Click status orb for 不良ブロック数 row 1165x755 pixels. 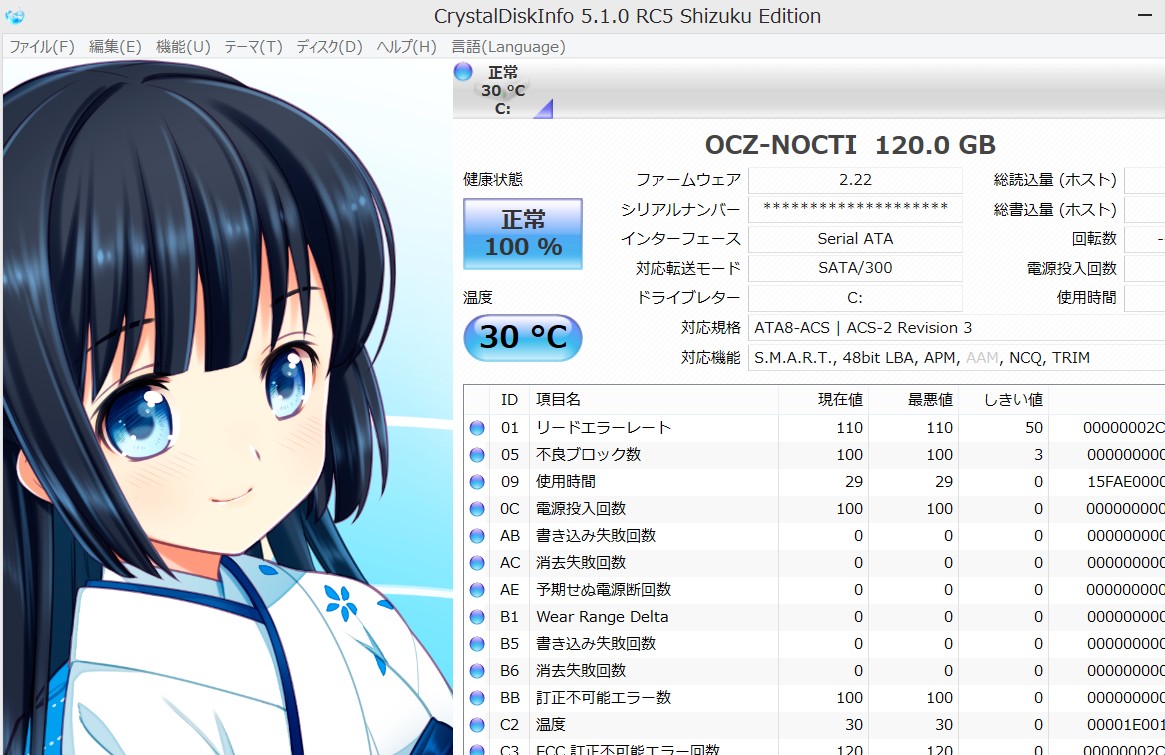pyautogui.click(x=477, y=455)
